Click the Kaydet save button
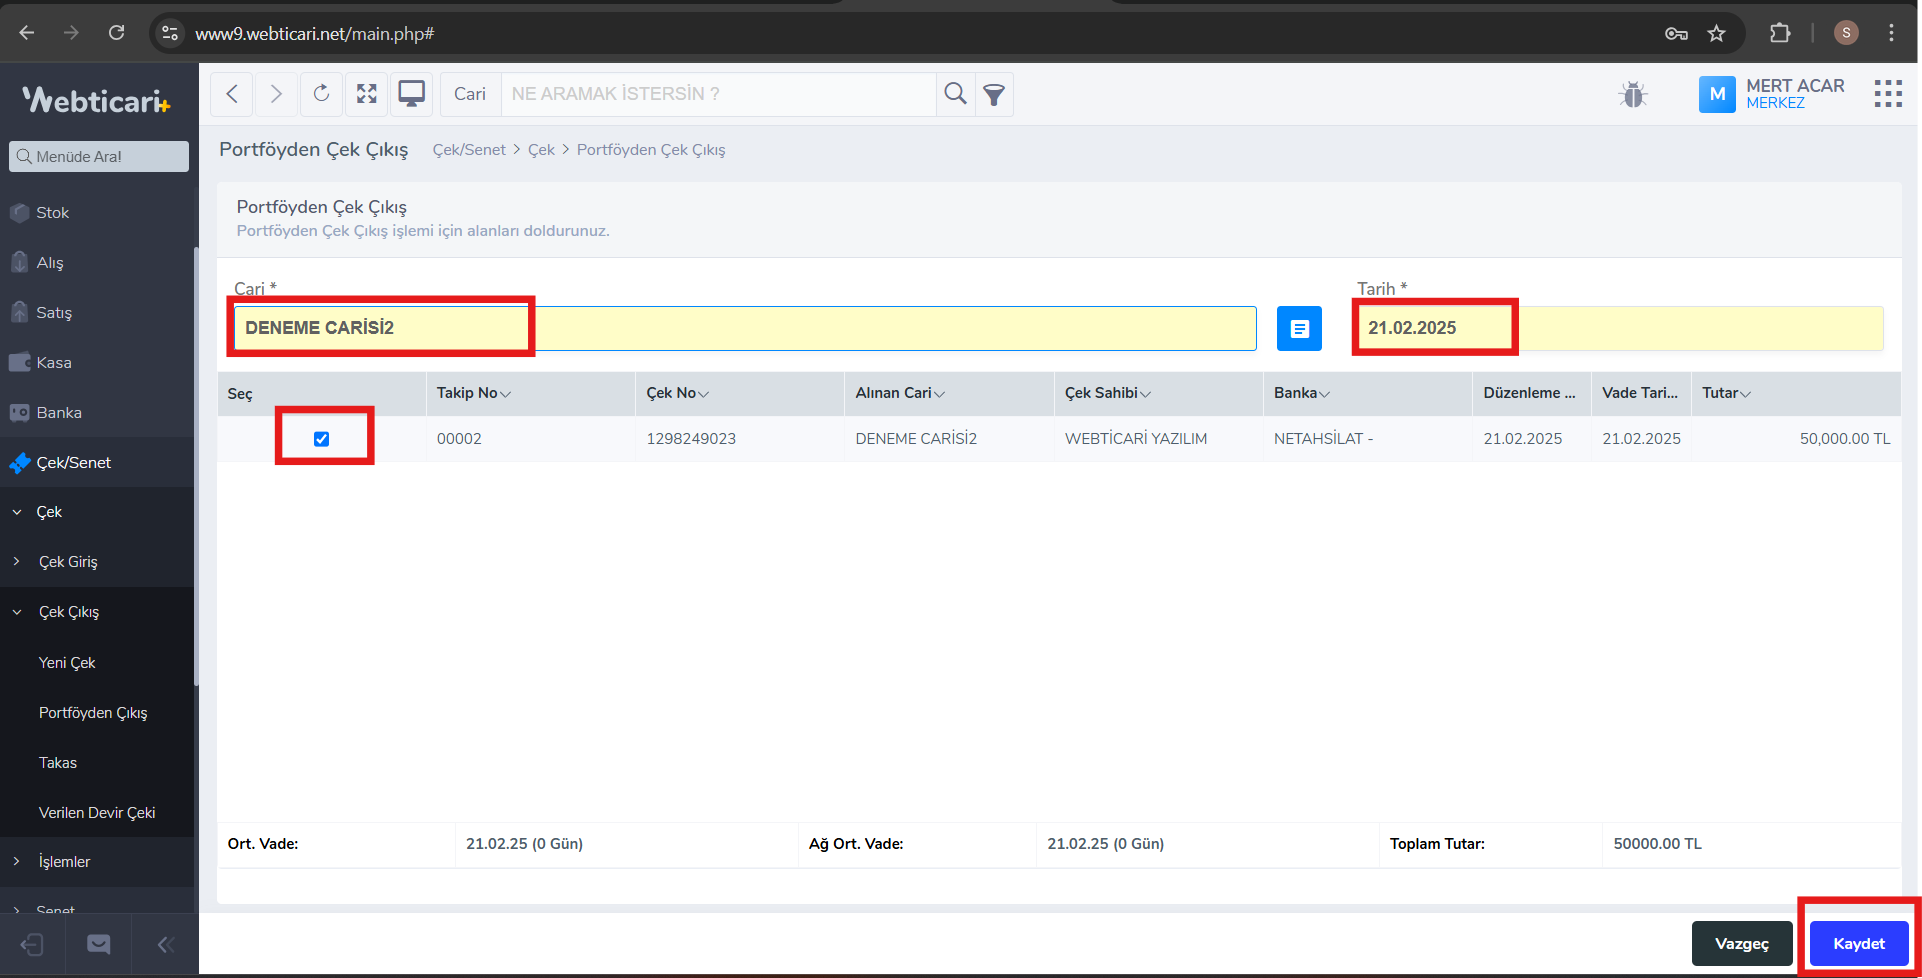 point(1858,944)
